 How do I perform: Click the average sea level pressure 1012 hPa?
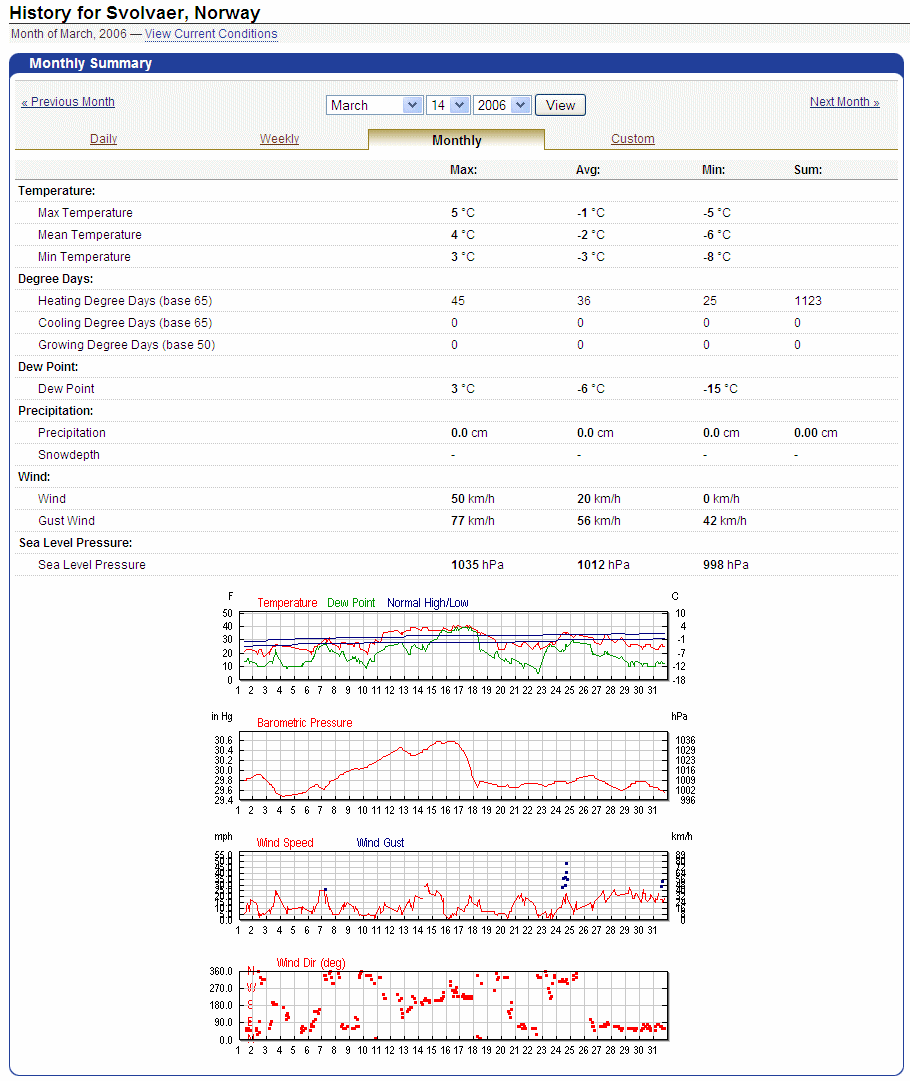(603, 565)
